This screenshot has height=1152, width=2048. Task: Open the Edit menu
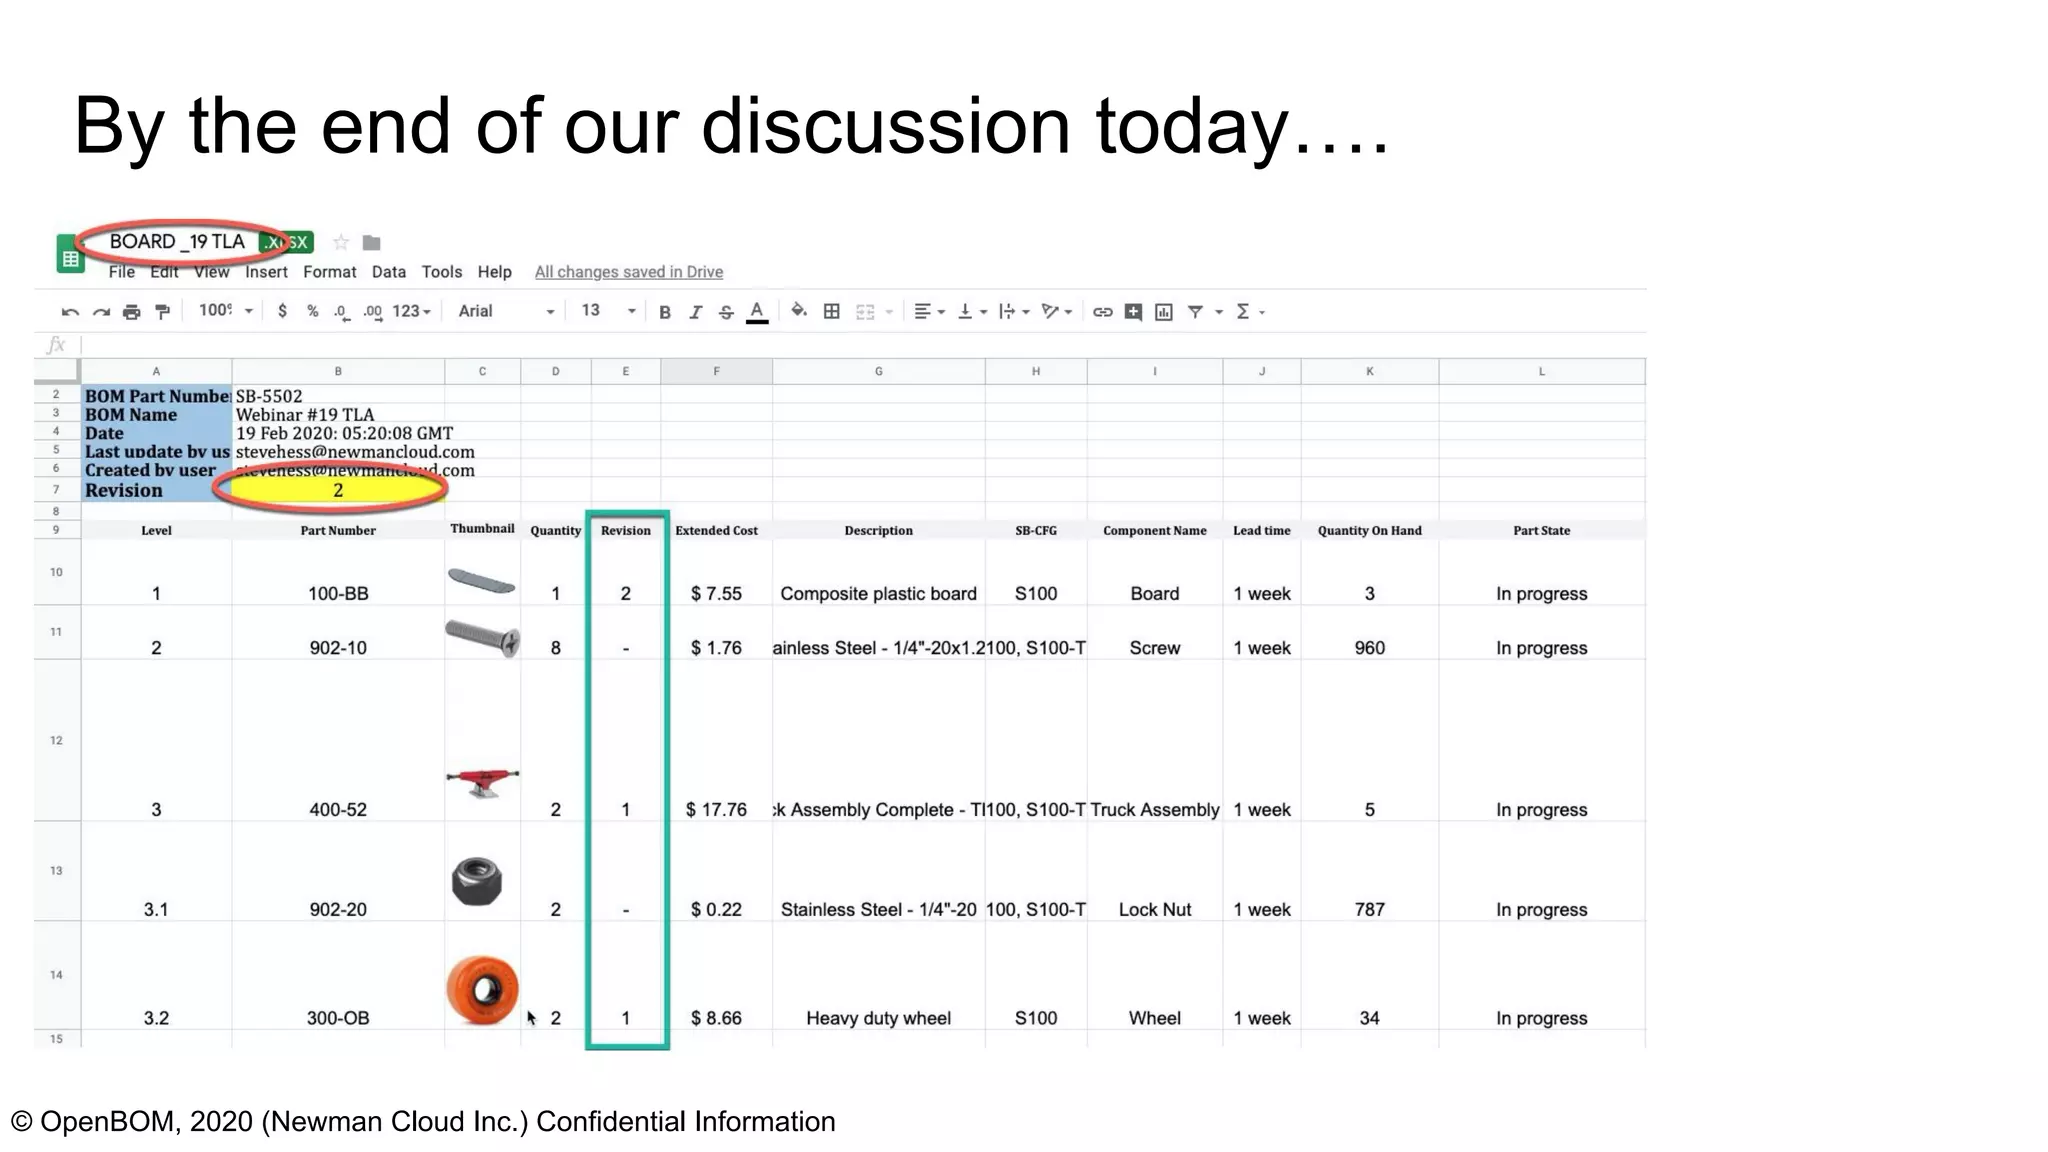165,272
